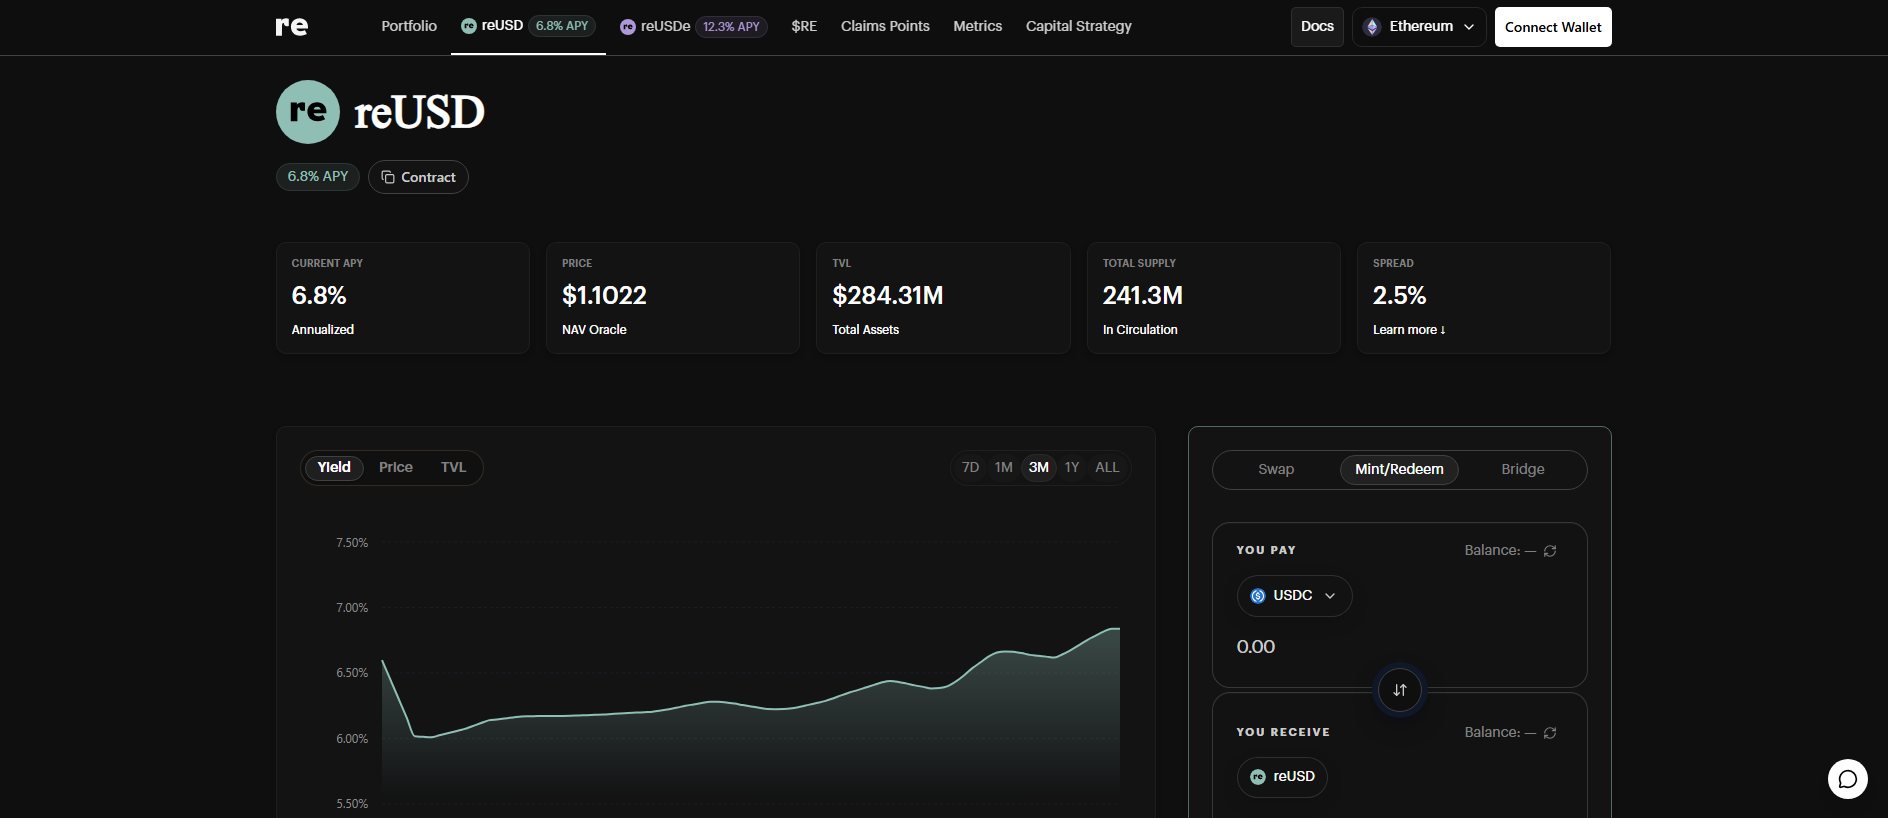
Task: Select the Swap tab
Action: 1276,470
